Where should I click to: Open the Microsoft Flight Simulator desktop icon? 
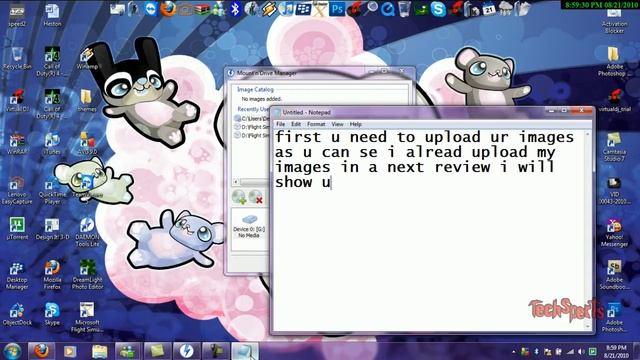(87, 318)
